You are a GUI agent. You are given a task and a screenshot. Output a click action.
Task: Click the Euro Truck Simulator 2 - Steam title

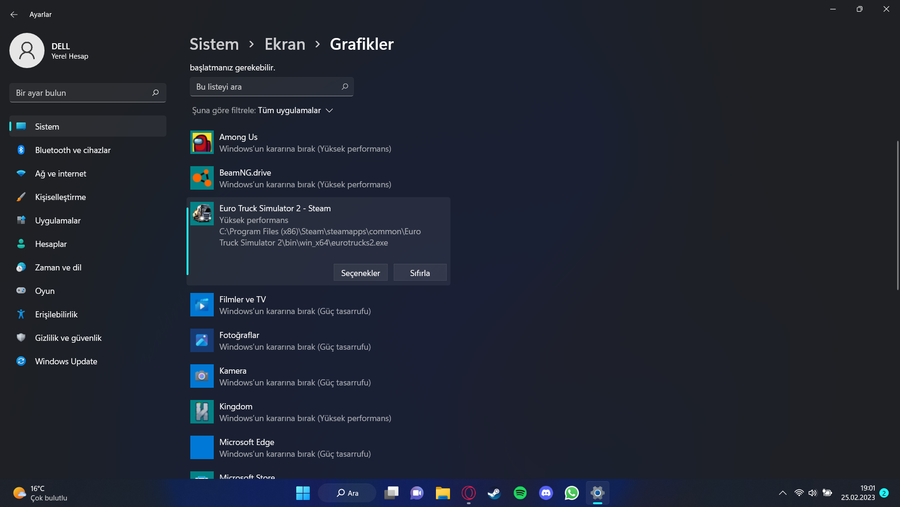(x=275, y=208)
